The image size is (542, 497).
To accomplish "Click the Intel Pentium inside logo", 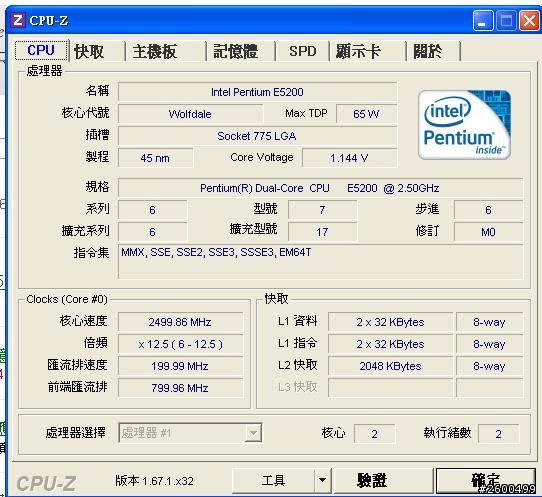I will [x=464, y=125].
